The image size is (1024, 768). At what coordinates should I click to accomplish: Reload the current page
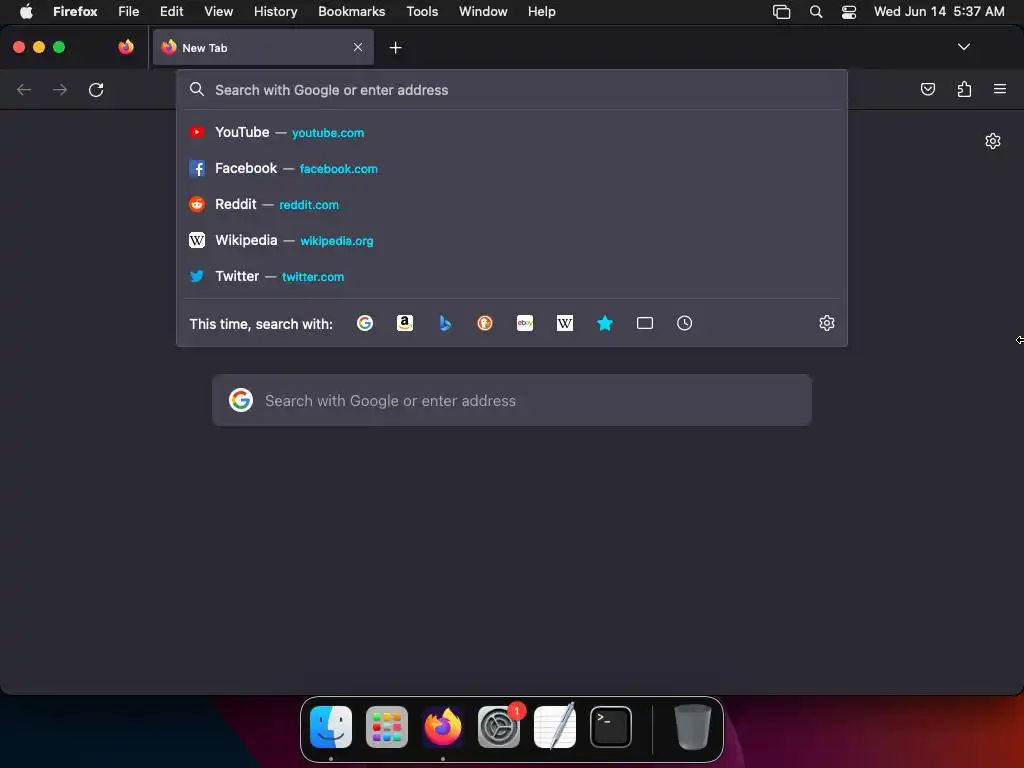pyautogui.click(x=96, y=89)
